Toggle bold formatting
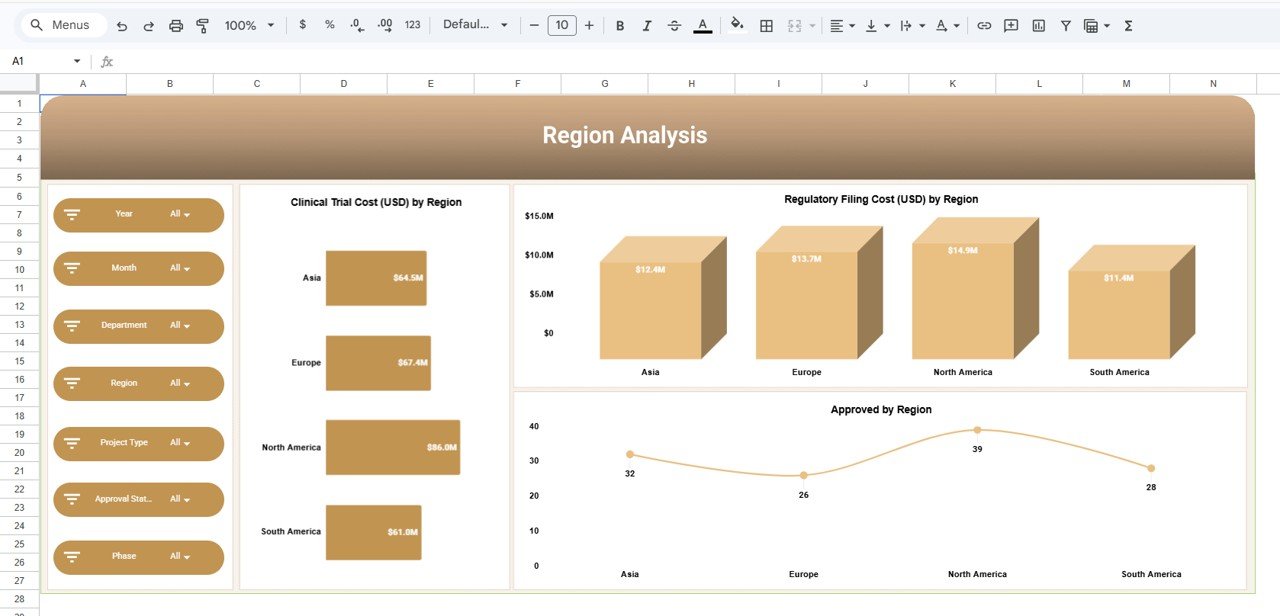Viewport: 1280px width, 616px height. (619, 25)
